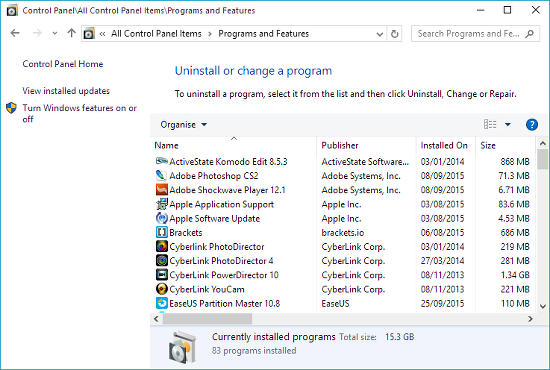Click the chevron after All Control Panel Items
This screenshot has height=370, width=550.
pyautogui.click(x=210, y=34)
